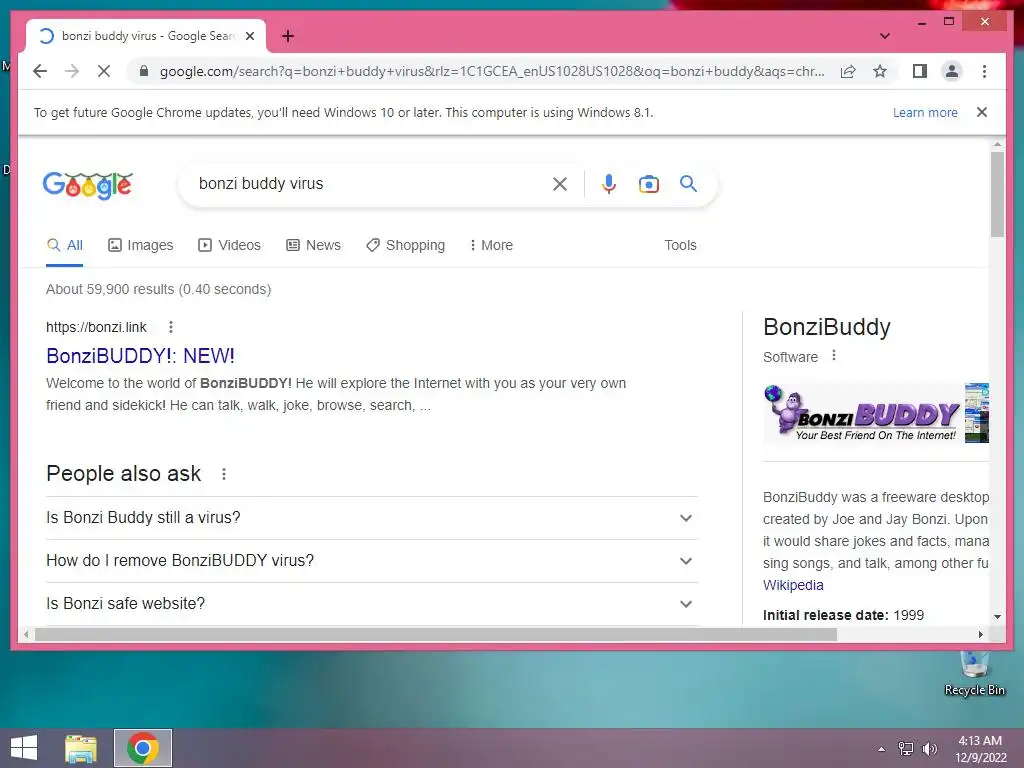Open the options dots next to bonzi.link

[171, 327]
